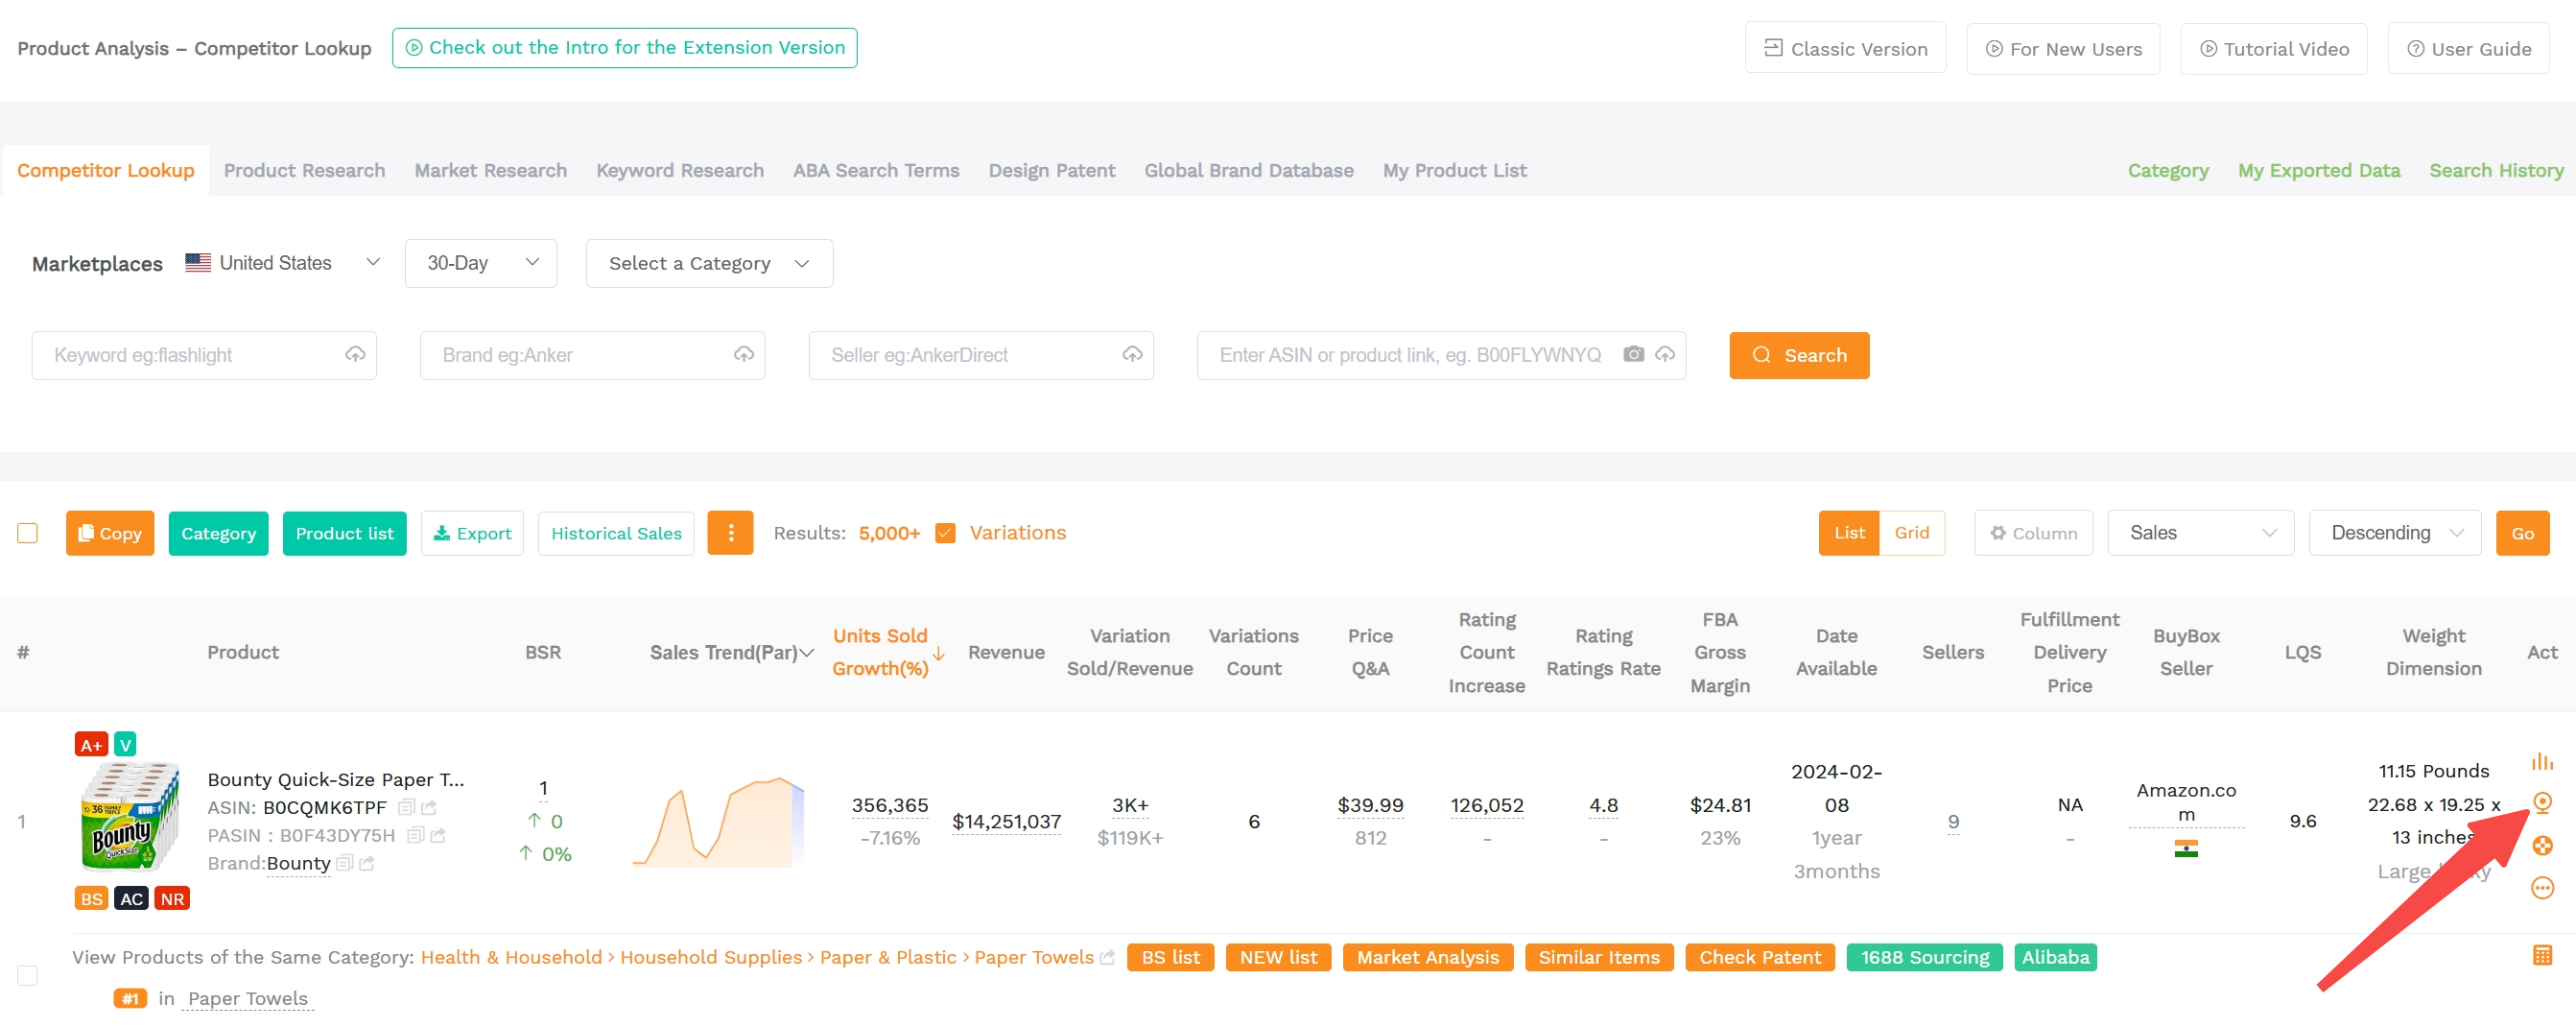Switch to Market Research tab
This screenshot has height=1027, width=2576.
(490, 170)
